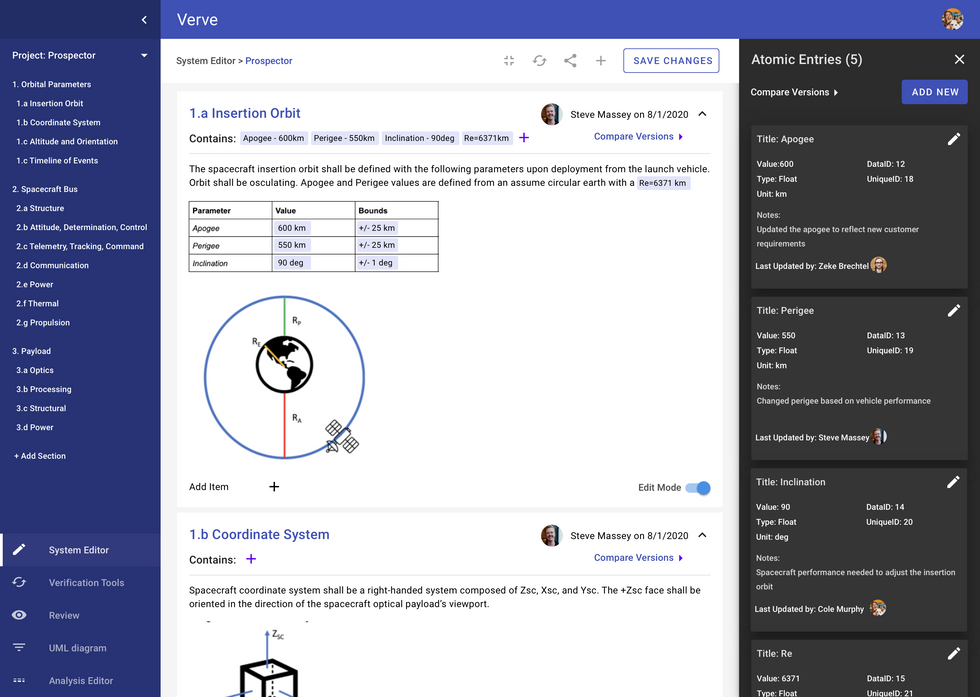Expand Compare Versions under Coordinate System
Viewport: 980px width, 697px height.
tap(638, 558)
